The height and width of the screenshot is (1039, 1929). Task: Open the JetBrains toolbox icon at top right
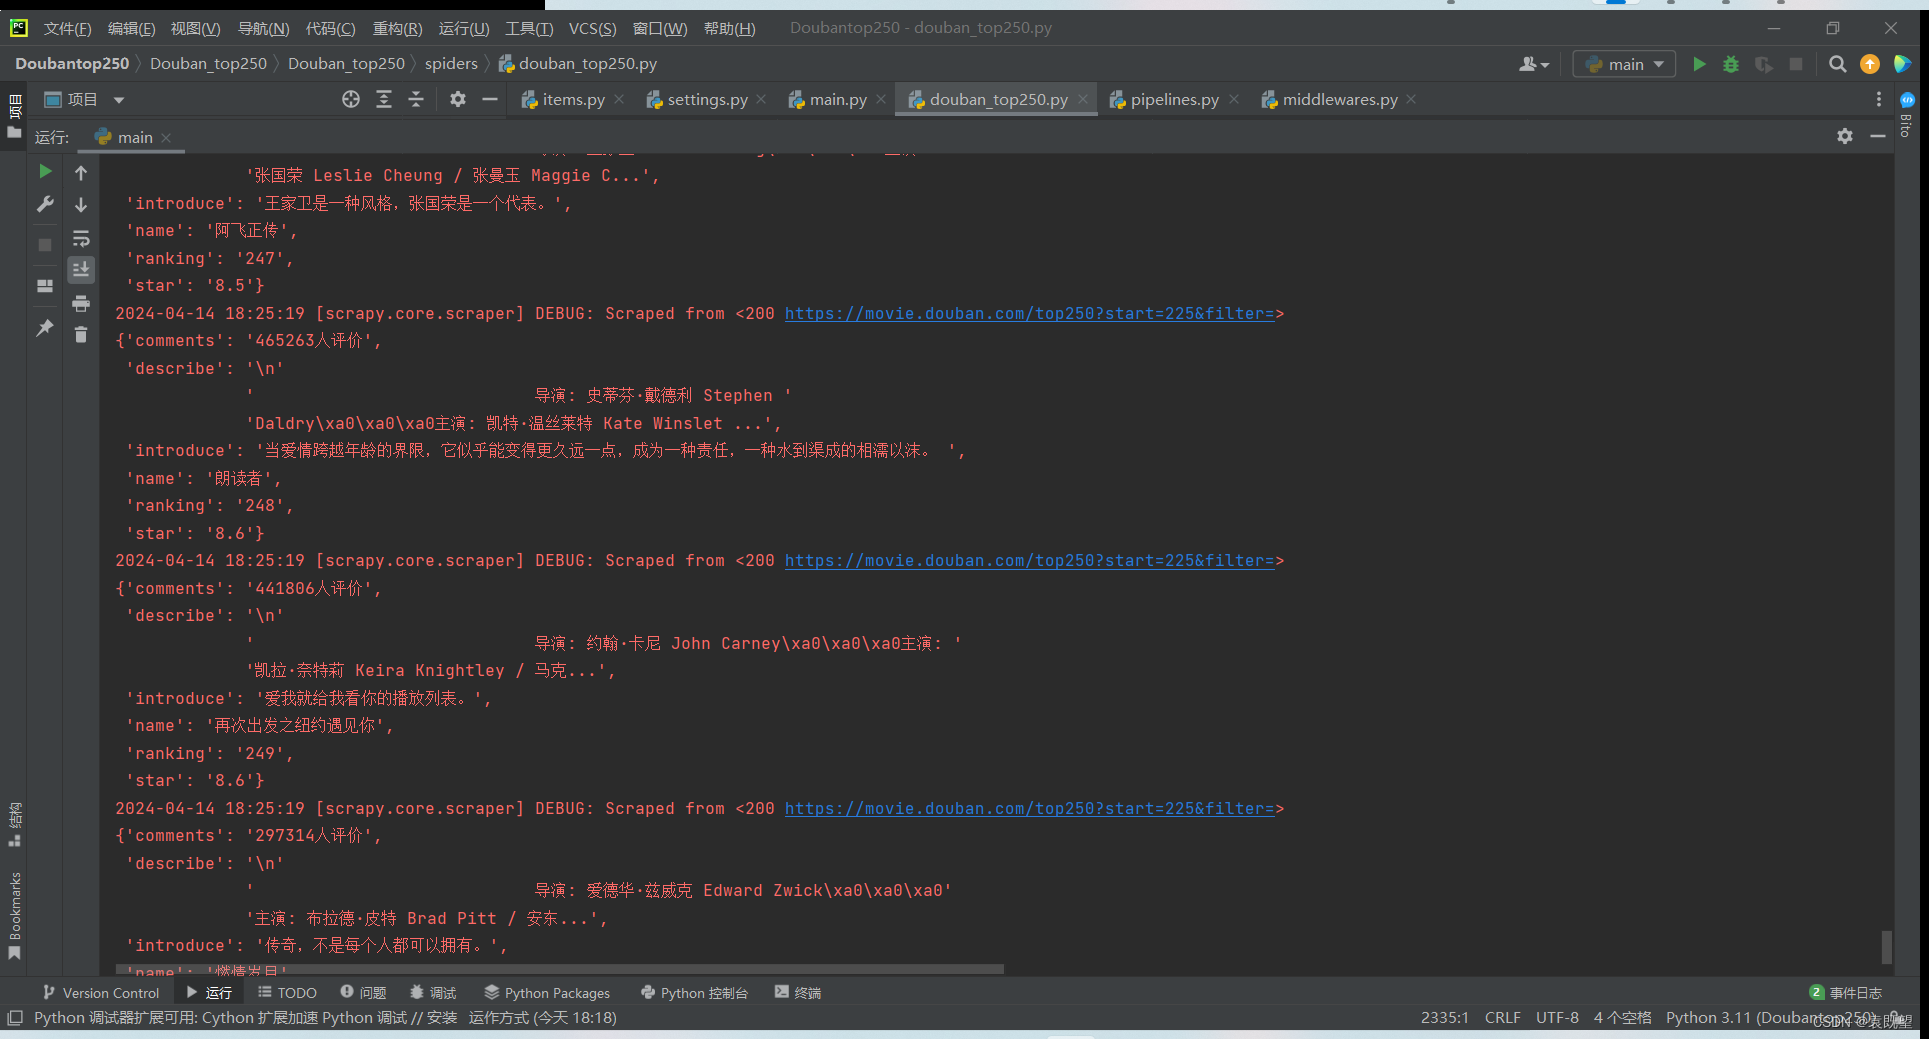tap(1902, 64)
